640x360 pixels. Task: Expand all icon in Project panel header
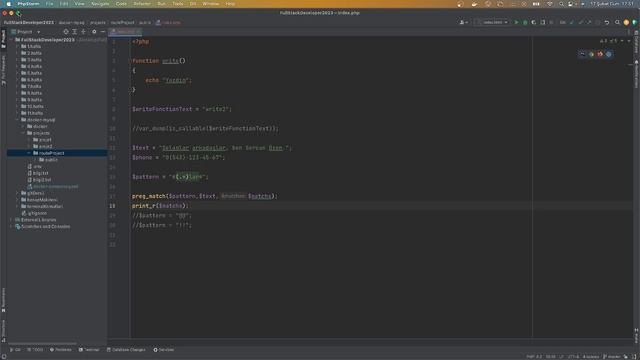tap(75, 31)
